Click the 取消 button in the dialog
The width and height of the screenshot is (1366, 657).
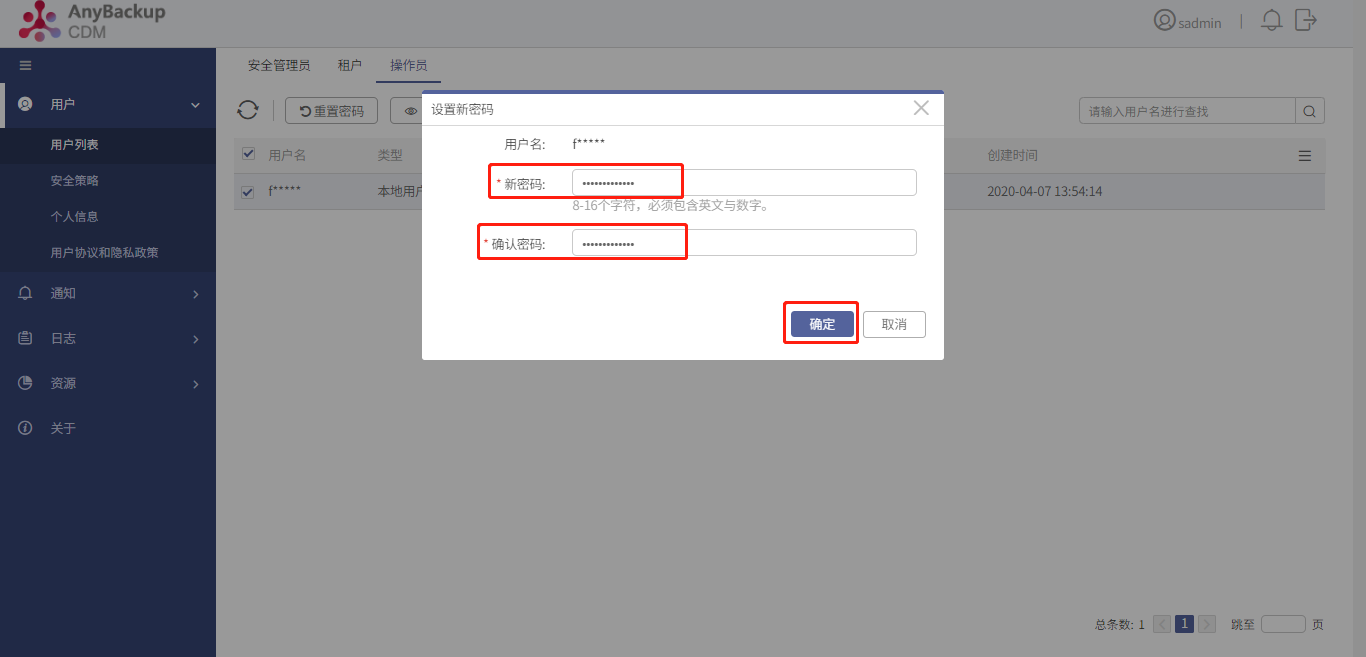coord(894,324)
